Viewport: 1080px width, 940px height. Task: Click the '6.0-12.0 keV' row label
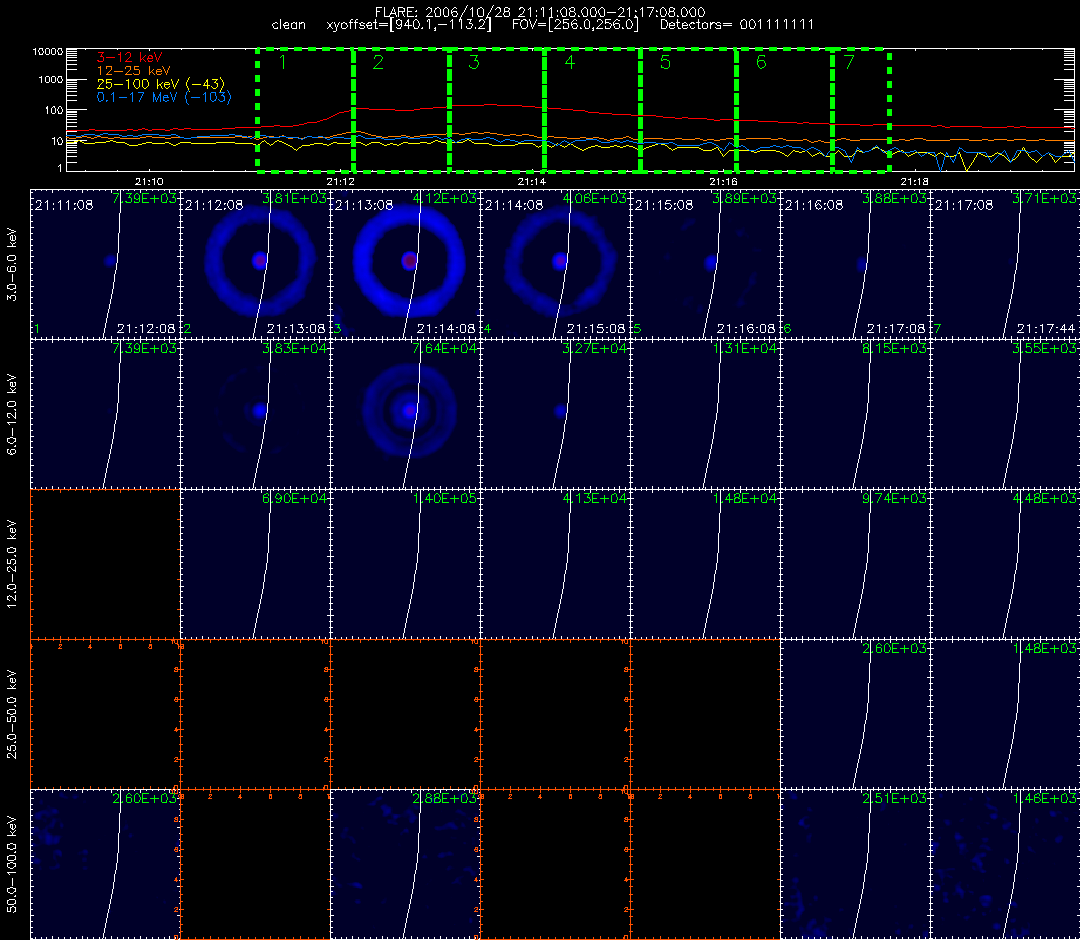coord(12,415)
